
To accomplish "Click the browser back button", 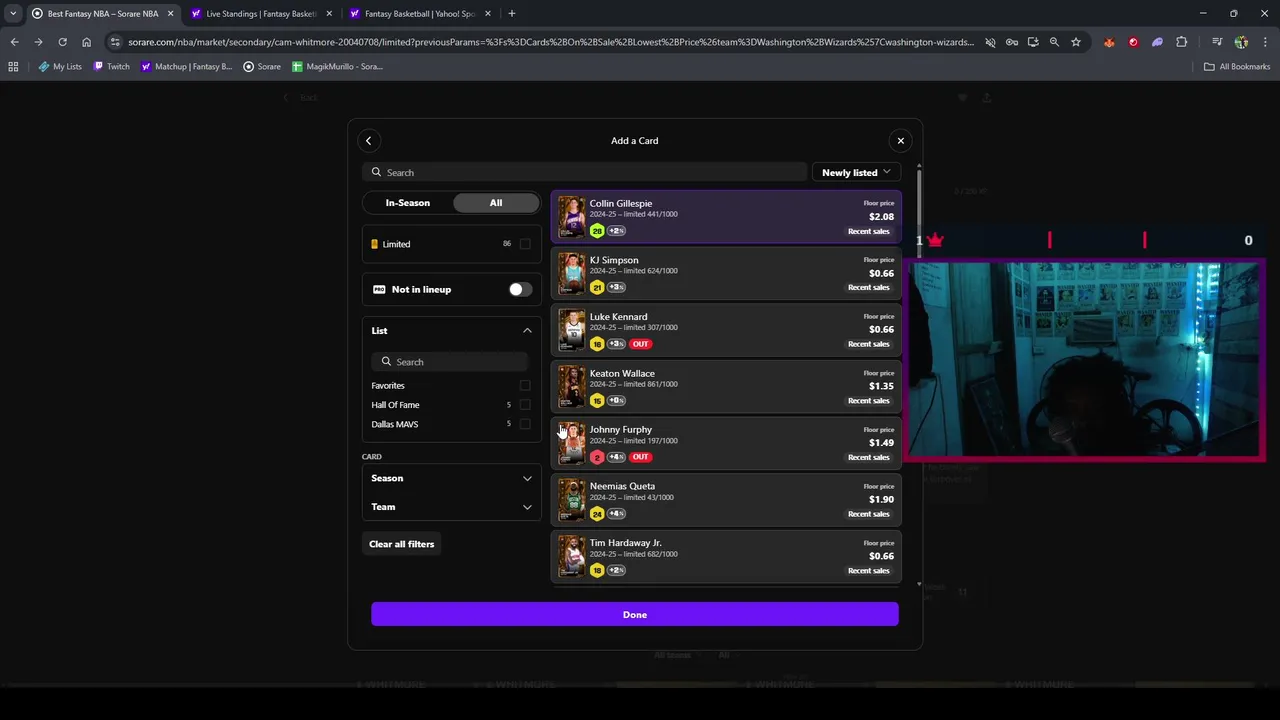I will click(x=14, y=42).
